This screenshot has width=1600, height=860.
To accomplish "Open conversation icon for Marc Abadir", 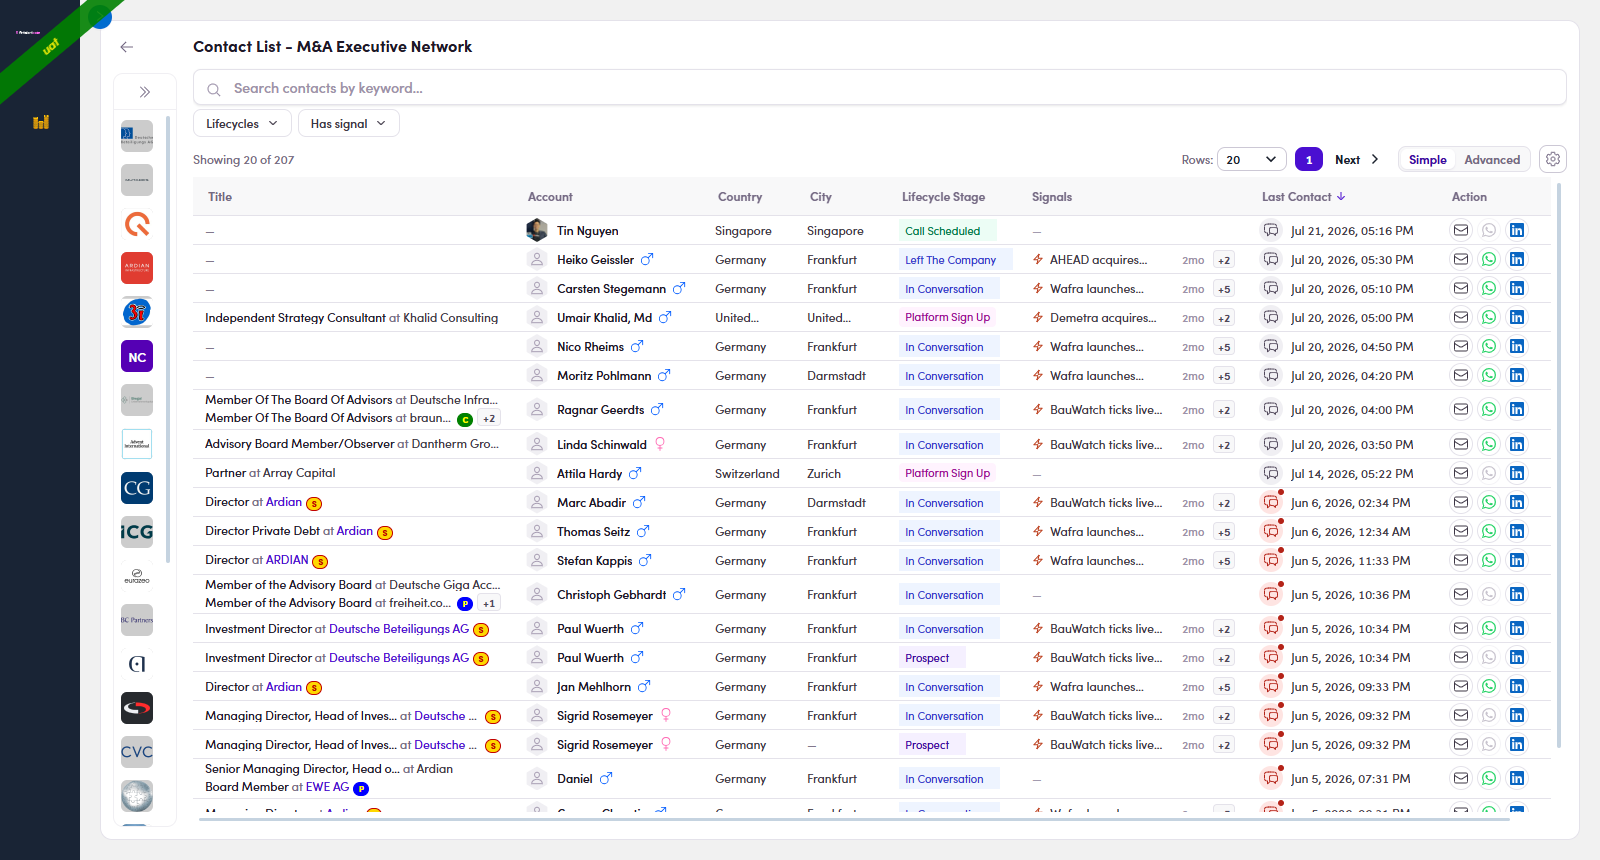I will [1271, 502].
